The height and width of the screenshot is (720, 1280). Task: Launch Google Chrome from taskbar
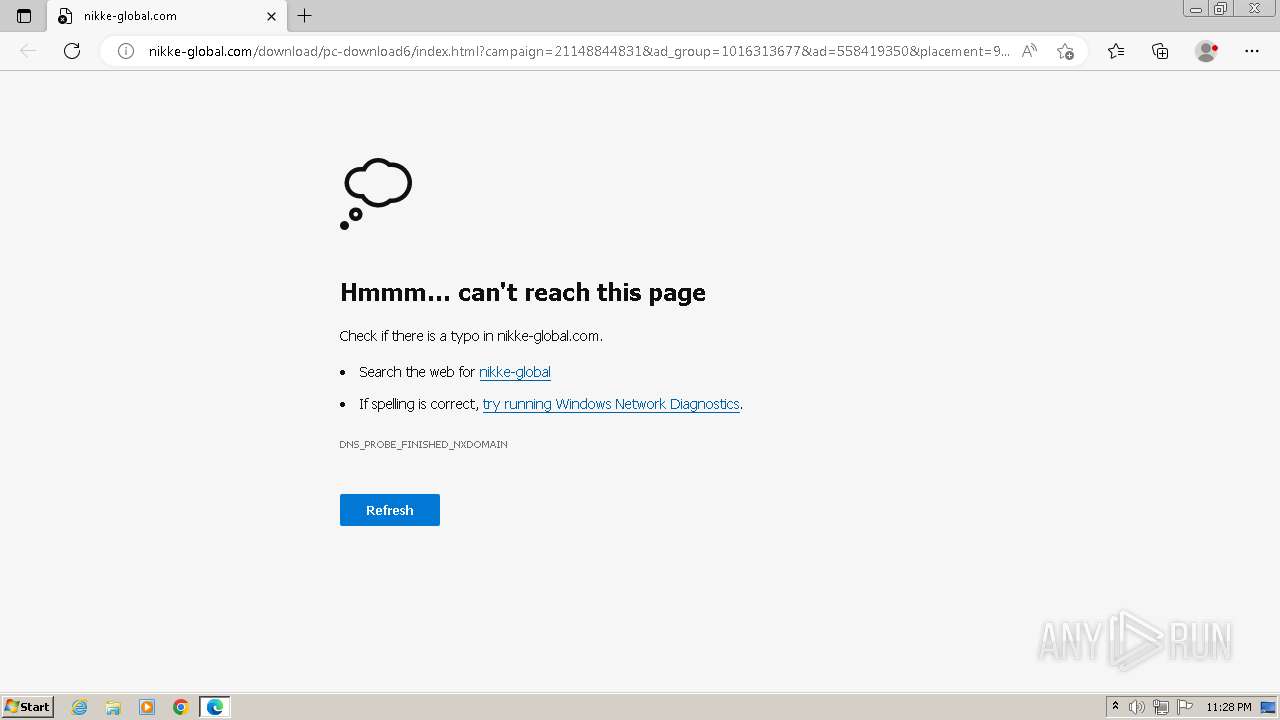pyautogui.click(x=181, y=707)
